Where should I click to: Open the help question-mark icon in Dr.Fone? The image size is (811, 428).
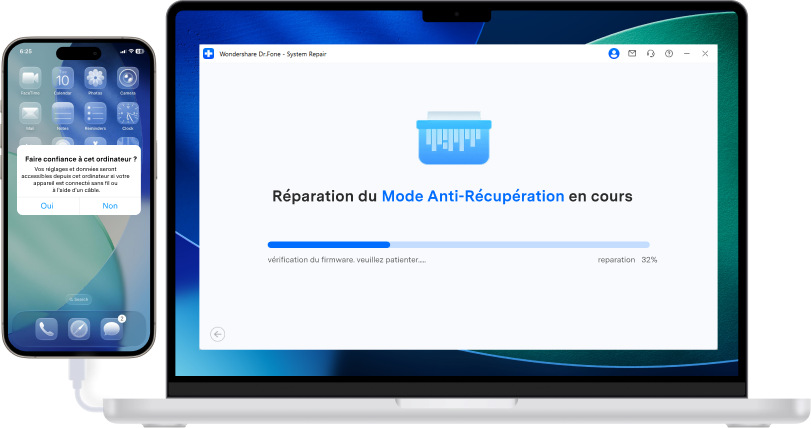coord(669,53)
